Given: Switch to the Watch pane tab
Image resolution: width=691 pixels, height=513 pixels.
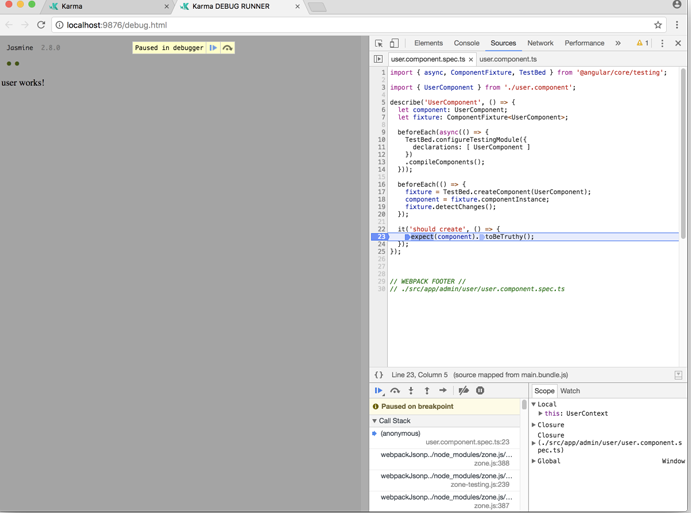Looking at the screenshot, I should pos(570,391).
